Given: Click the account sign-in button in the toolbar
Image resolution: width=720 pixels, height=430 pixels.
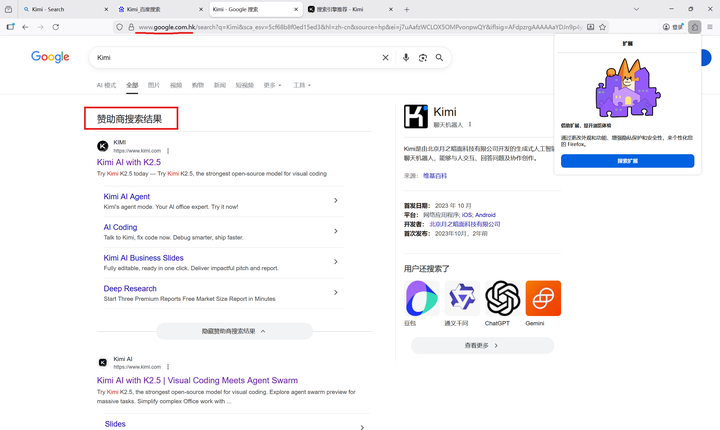Looking at the screenshot, I should pyautogui.click(x=673, y=27).
